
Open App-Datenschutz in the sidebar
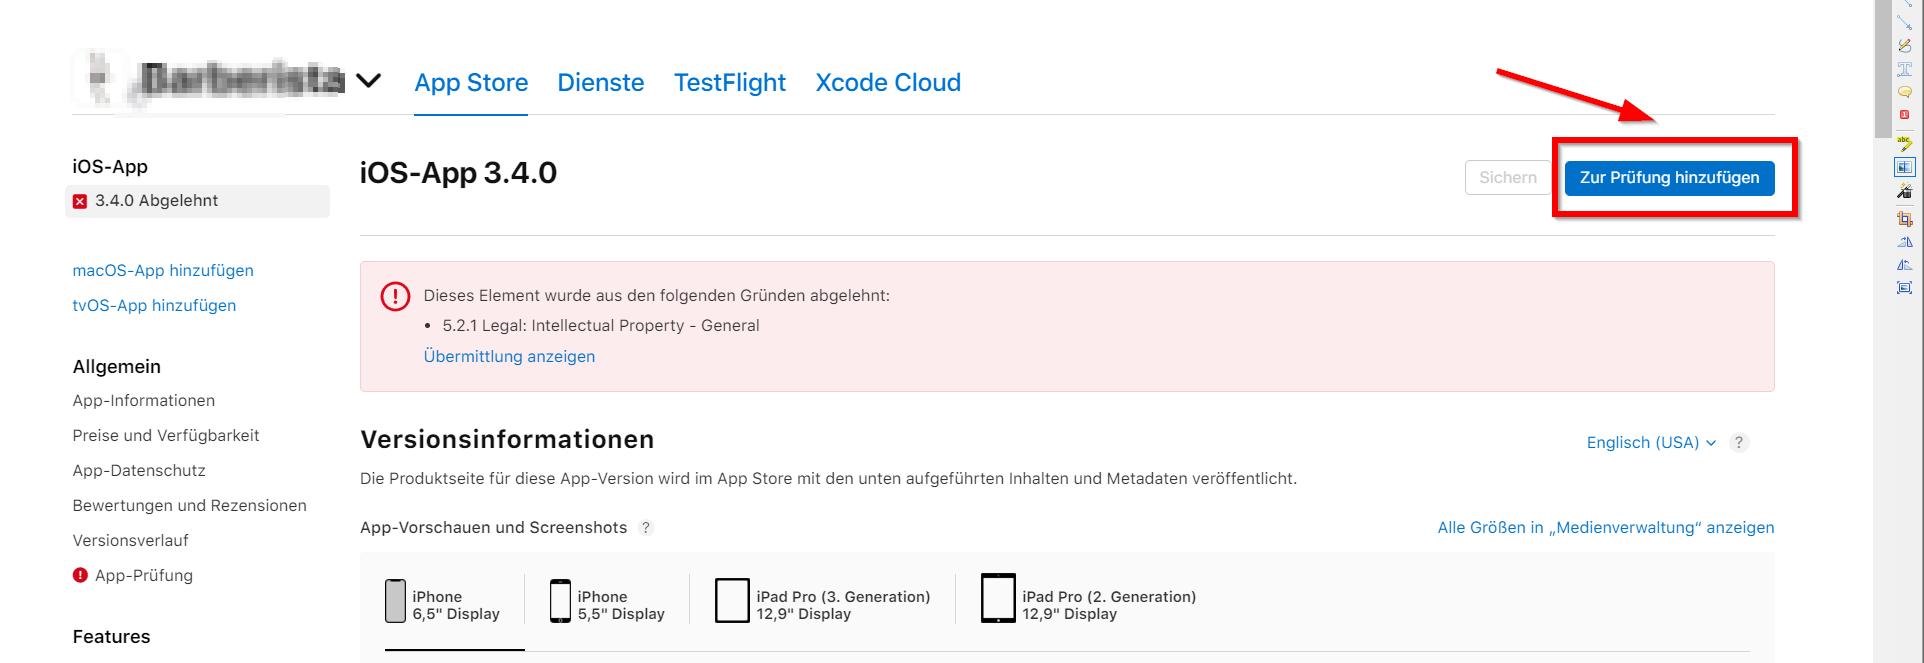(139, 470)
